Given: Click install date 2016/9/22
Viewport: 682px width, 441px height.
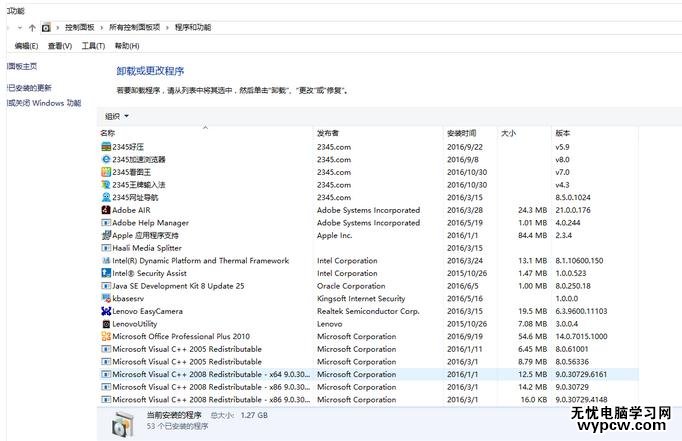Looking at the screenshot, I should [x=465, y=147].
